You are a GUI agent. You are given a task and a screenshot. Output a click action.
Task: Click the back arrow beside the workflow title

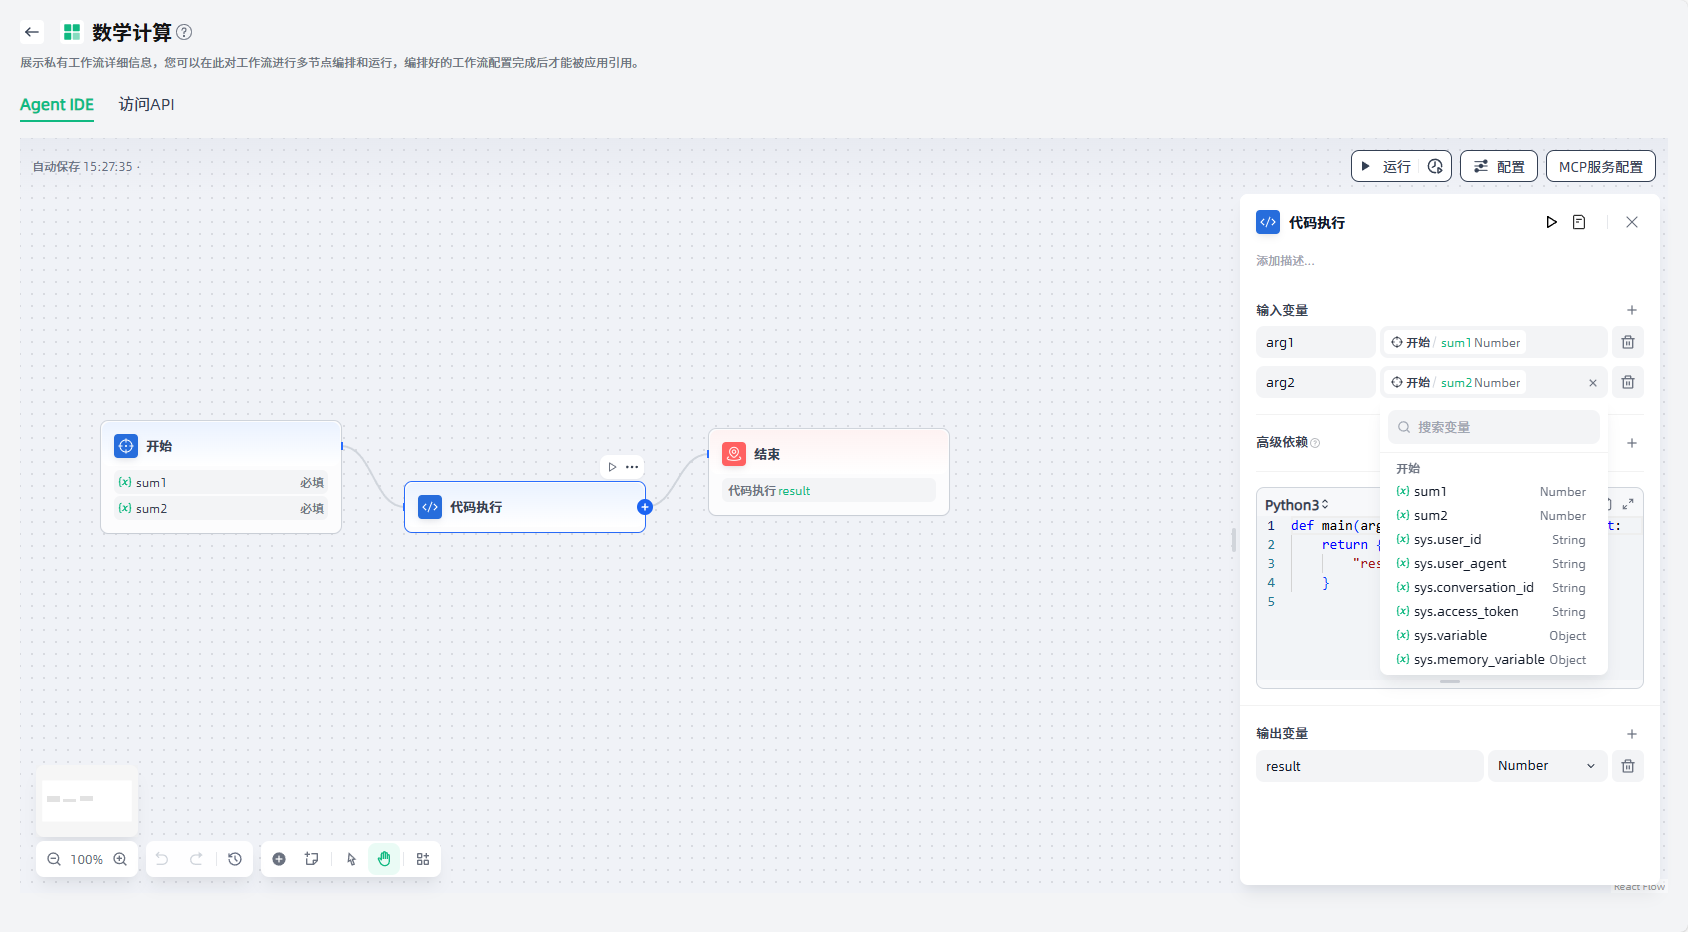(32, 32)
